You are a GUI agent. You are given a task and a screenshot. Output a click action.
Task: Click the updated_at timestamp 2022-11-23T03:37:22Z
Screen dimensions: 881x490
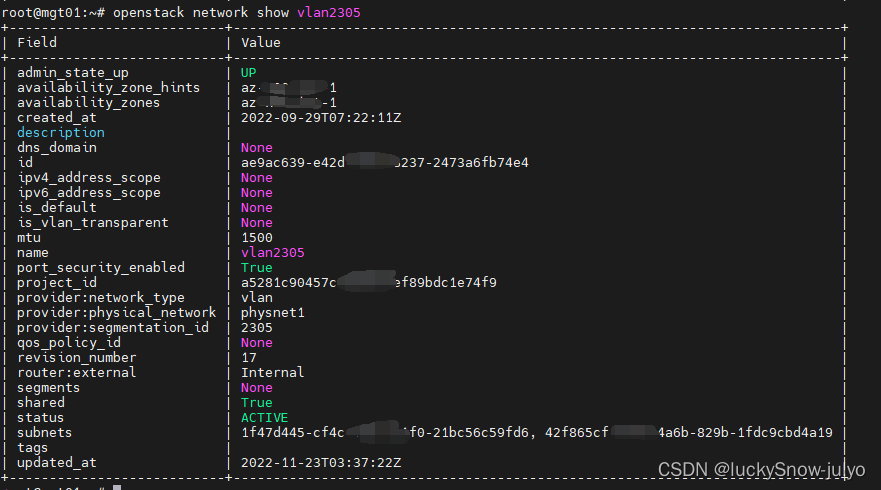pos(321,463)
